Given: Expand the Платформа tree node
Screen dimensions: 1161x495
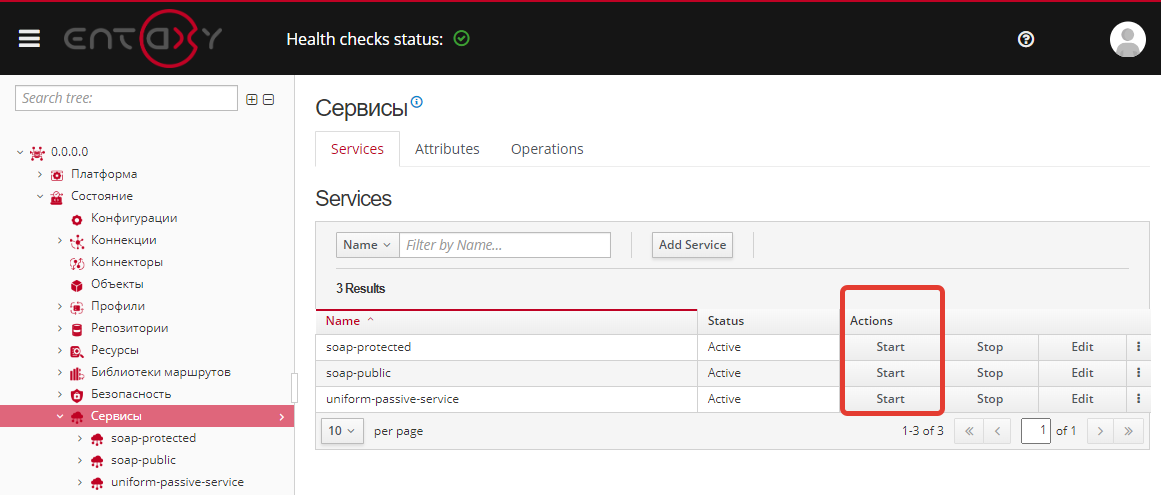Looking at the screenshot, I should pos(40,174).
